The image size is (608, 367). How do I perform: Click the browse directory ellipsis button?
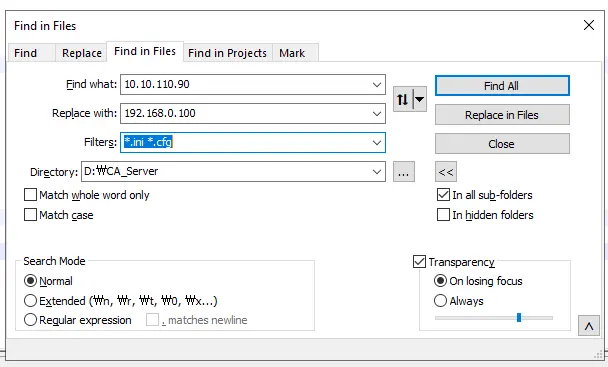click(x=404, y=172)
